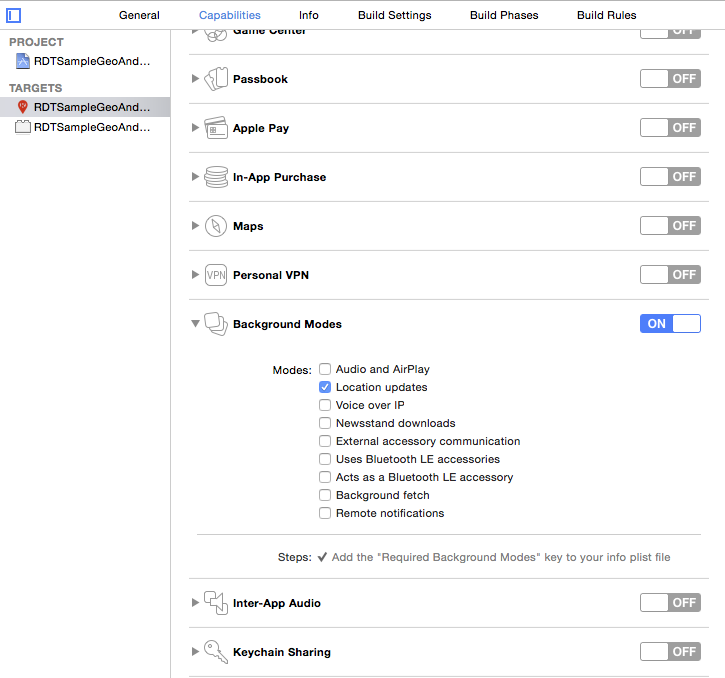Click the Maps compass icon

click(217, 226)
